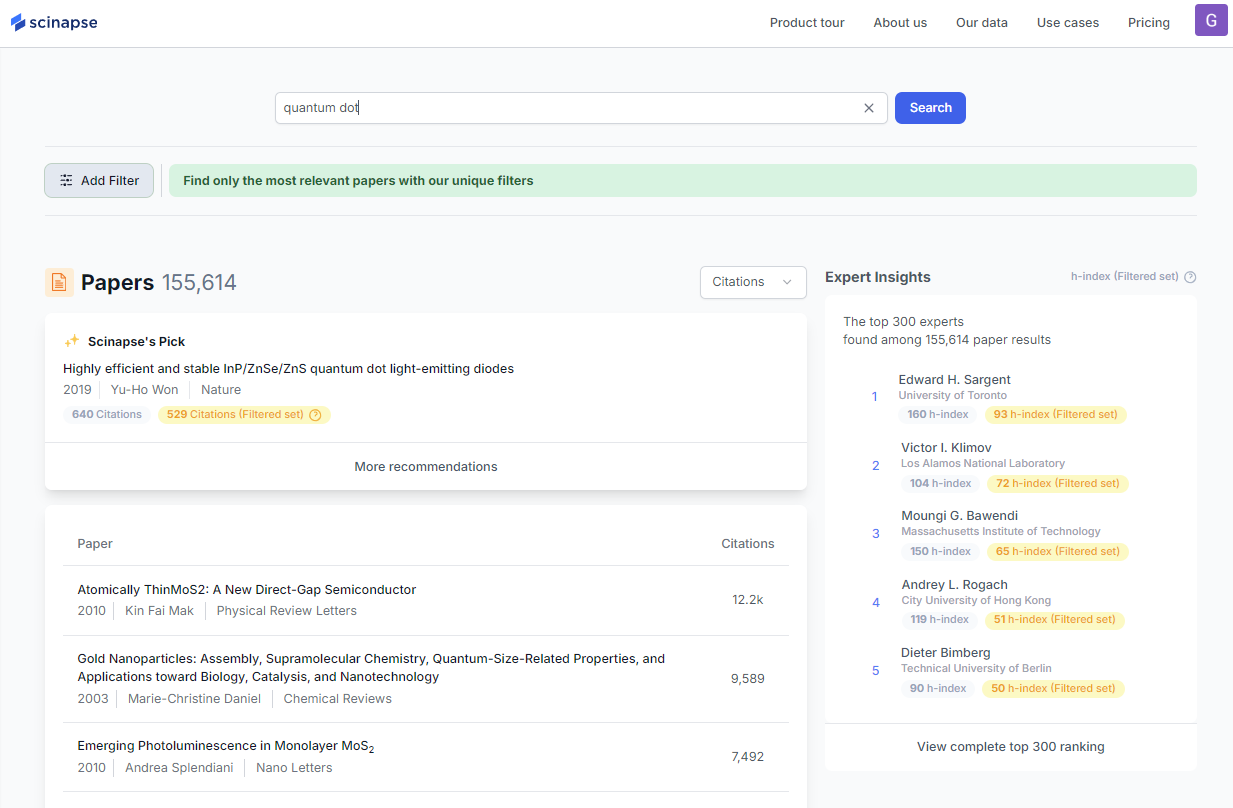
Task: Click the 640 Citations badge
Action: coord(107,414)
